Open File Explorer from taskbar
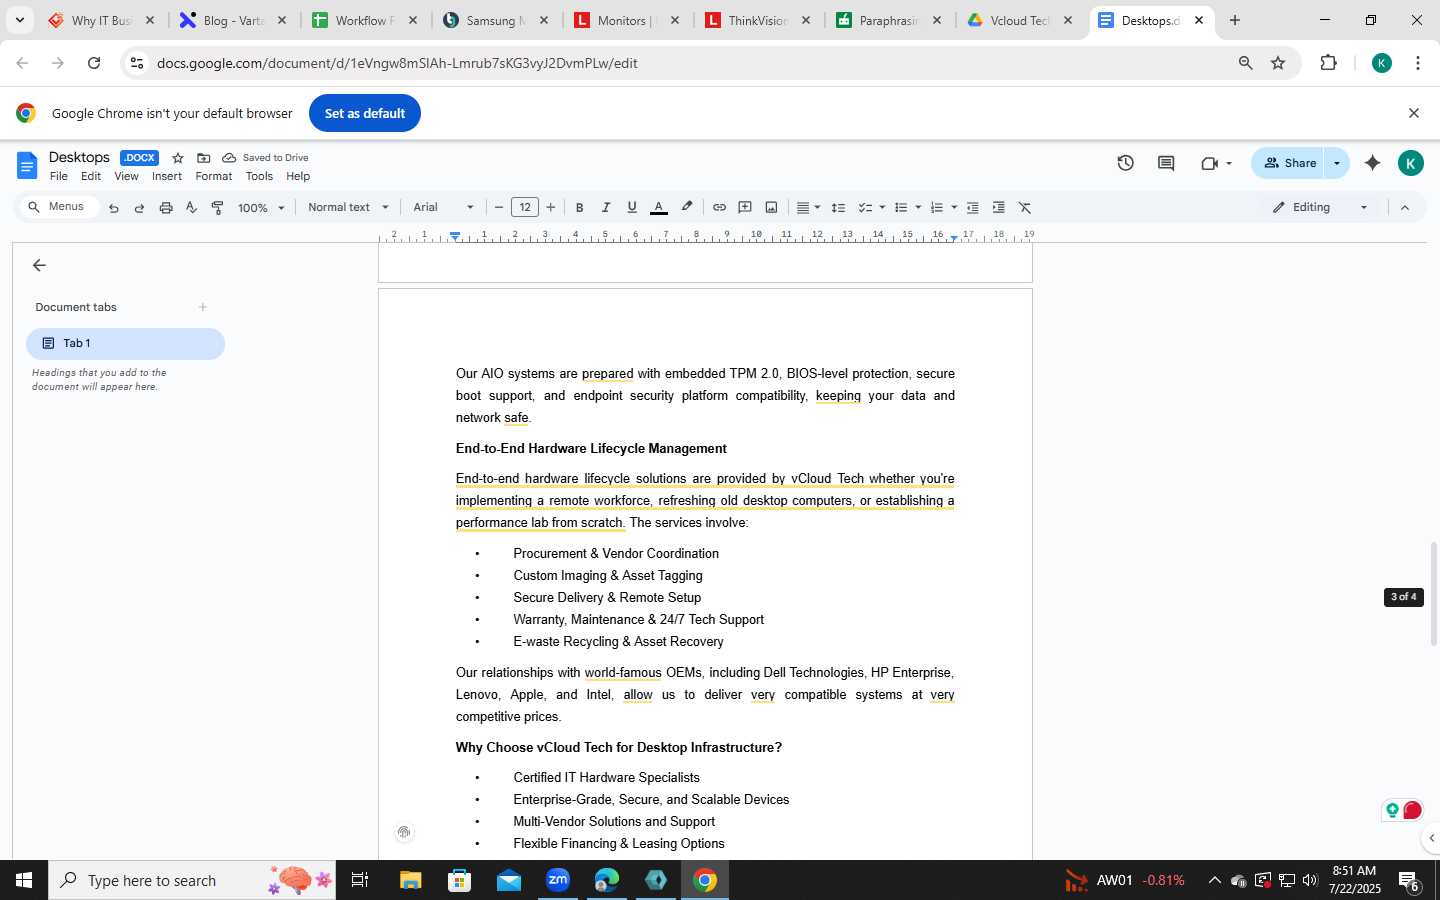The image size is (1440, 900). click(x=411, y=880)
